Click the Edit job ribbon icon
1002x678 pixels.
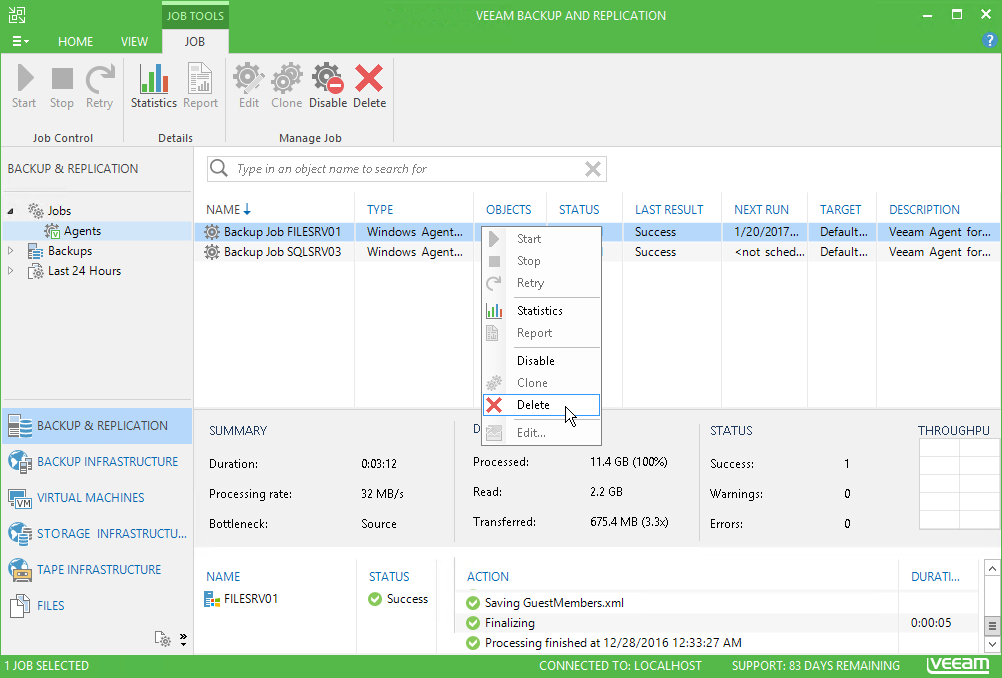click(249, 86)
